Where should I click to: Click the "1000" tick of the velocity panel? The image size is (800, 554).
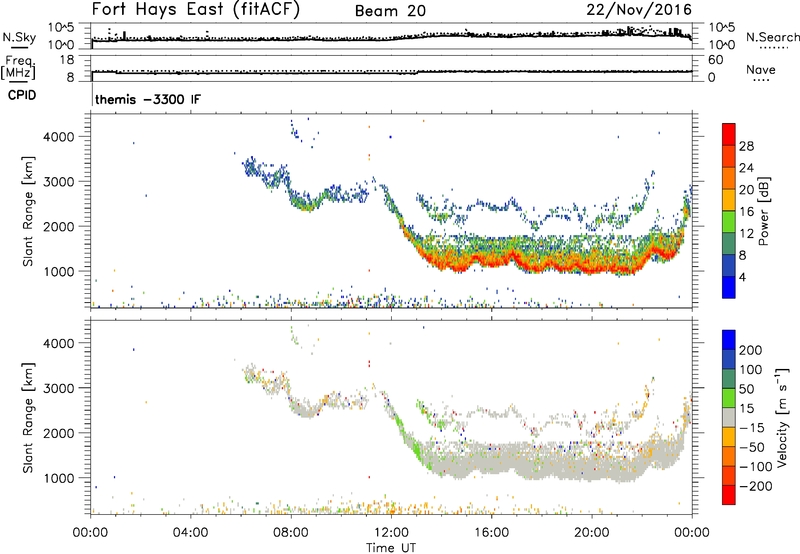click(58, 478)
